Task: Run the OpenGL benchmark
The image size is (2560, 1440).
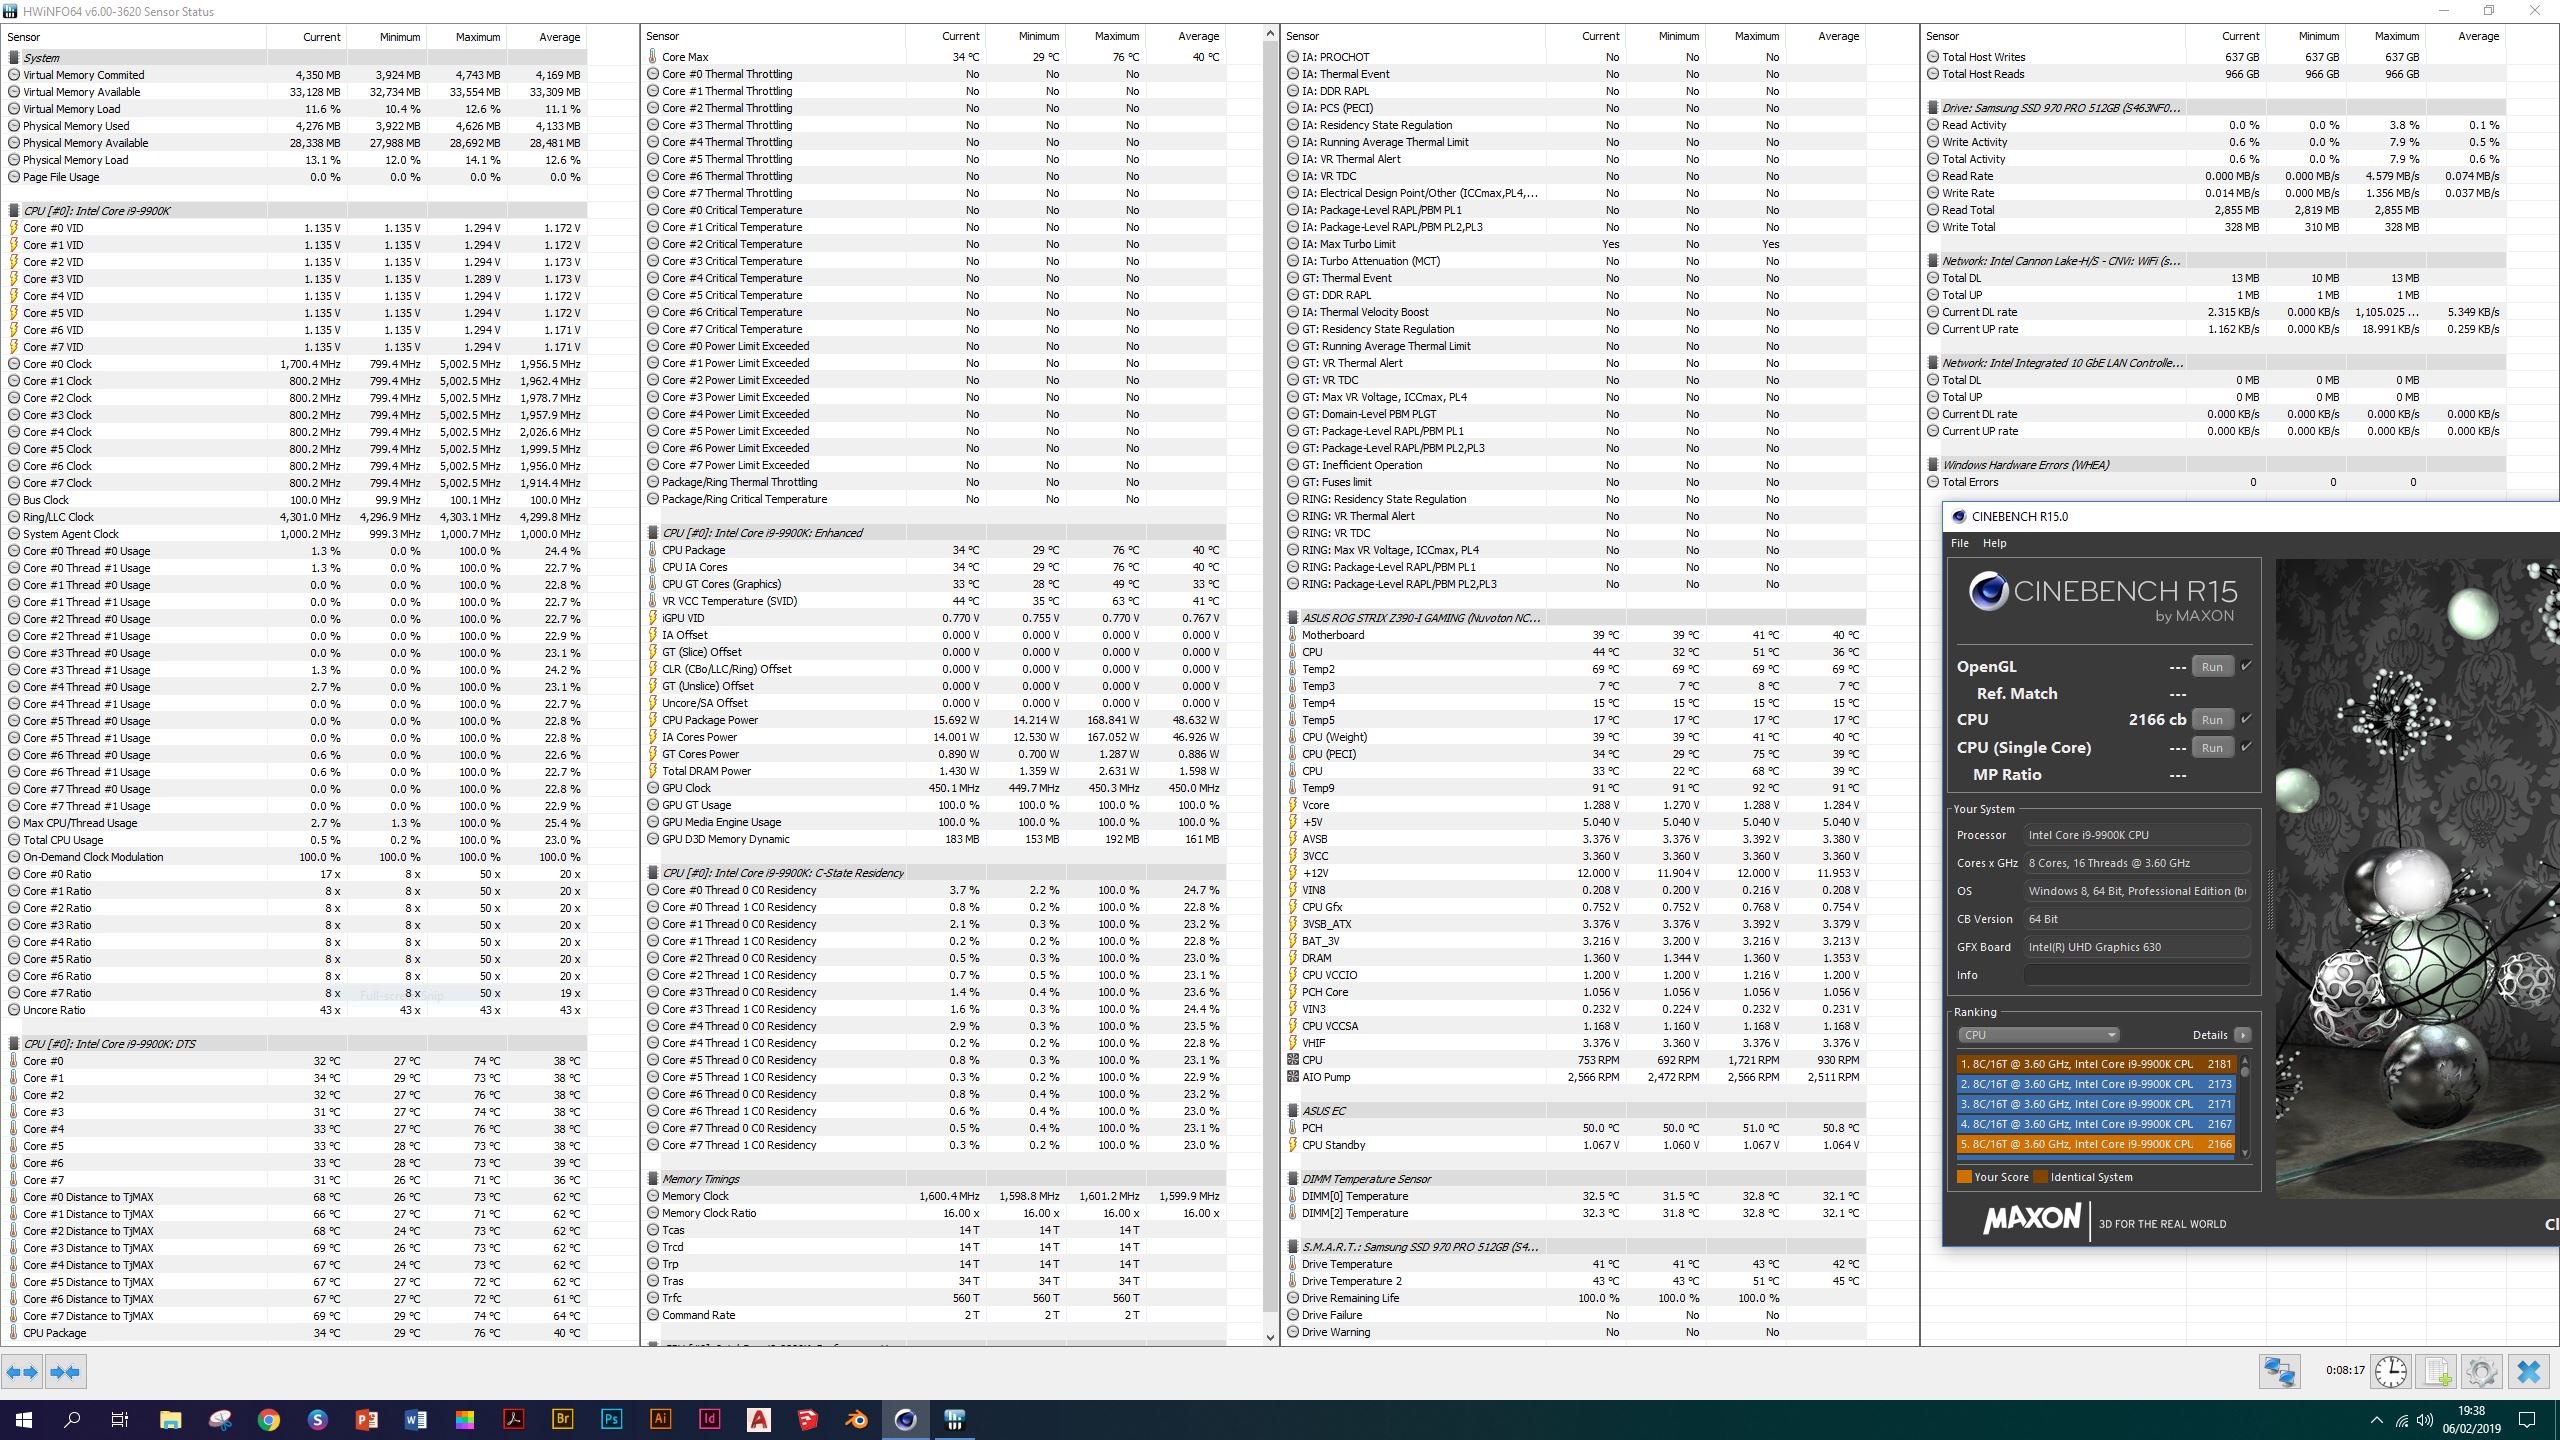Action: click(x=2211, y=667)
